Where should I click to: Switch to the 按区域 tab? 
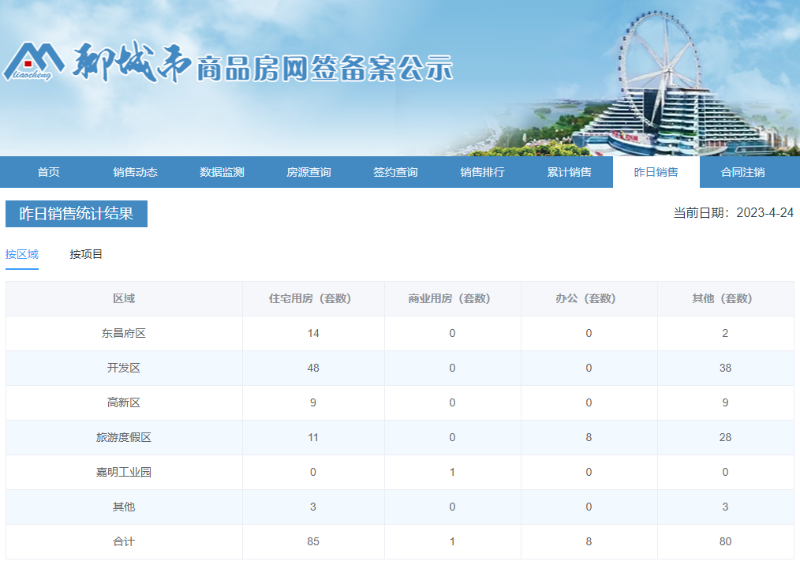[x=22, y=254]
